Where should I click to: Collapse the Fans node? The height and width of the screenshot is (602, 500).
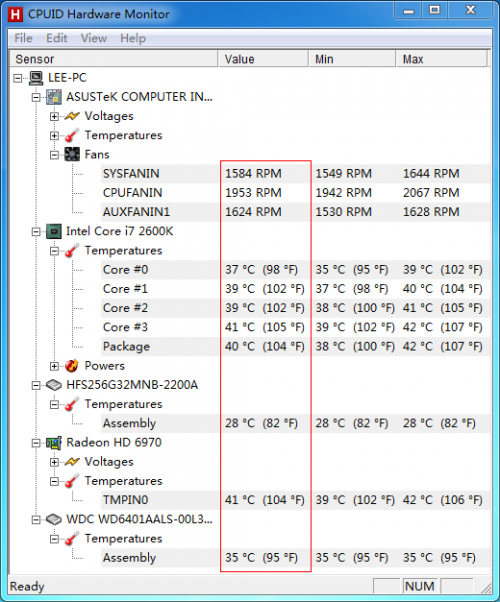click(x=54, y=155)
